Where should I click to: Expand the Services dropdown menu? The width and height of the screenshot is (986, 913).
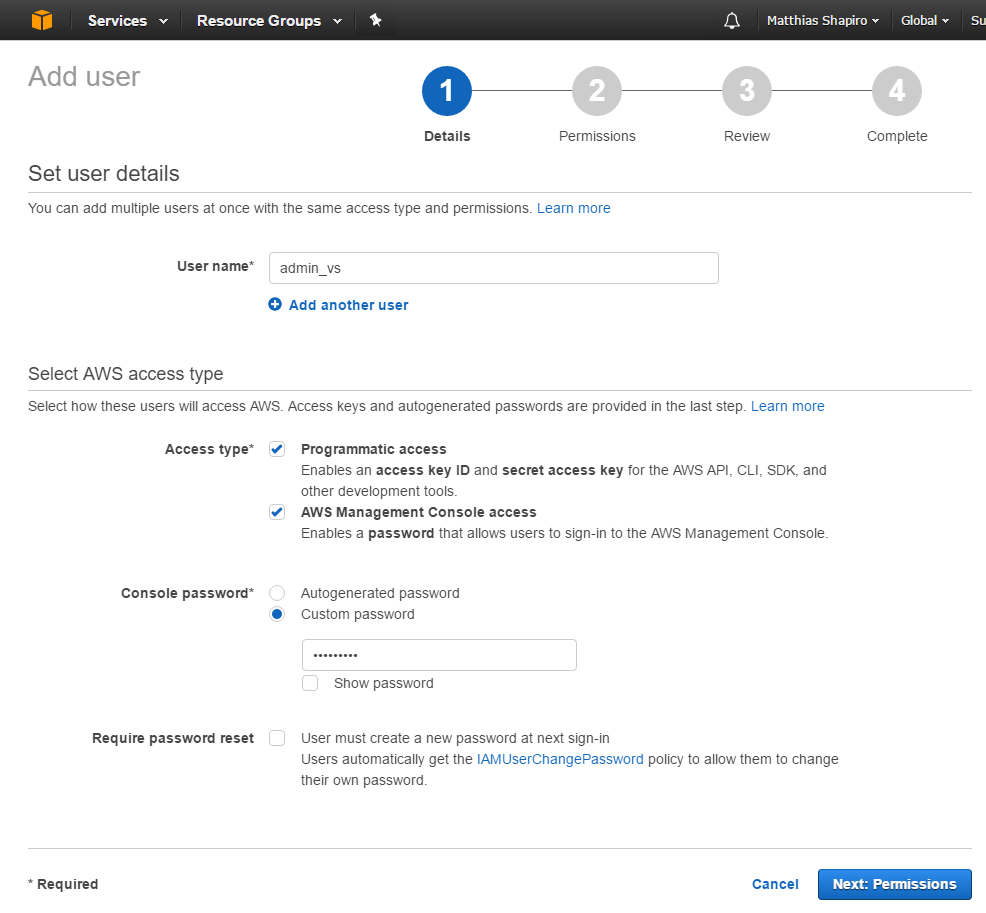(127, 20)
